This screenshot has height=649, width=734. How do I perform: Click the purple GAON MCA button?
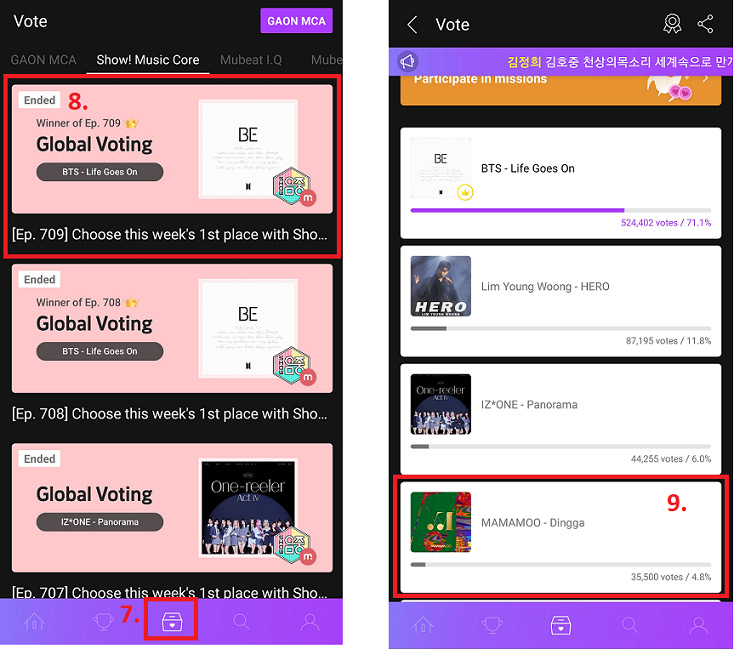(296, 21)
